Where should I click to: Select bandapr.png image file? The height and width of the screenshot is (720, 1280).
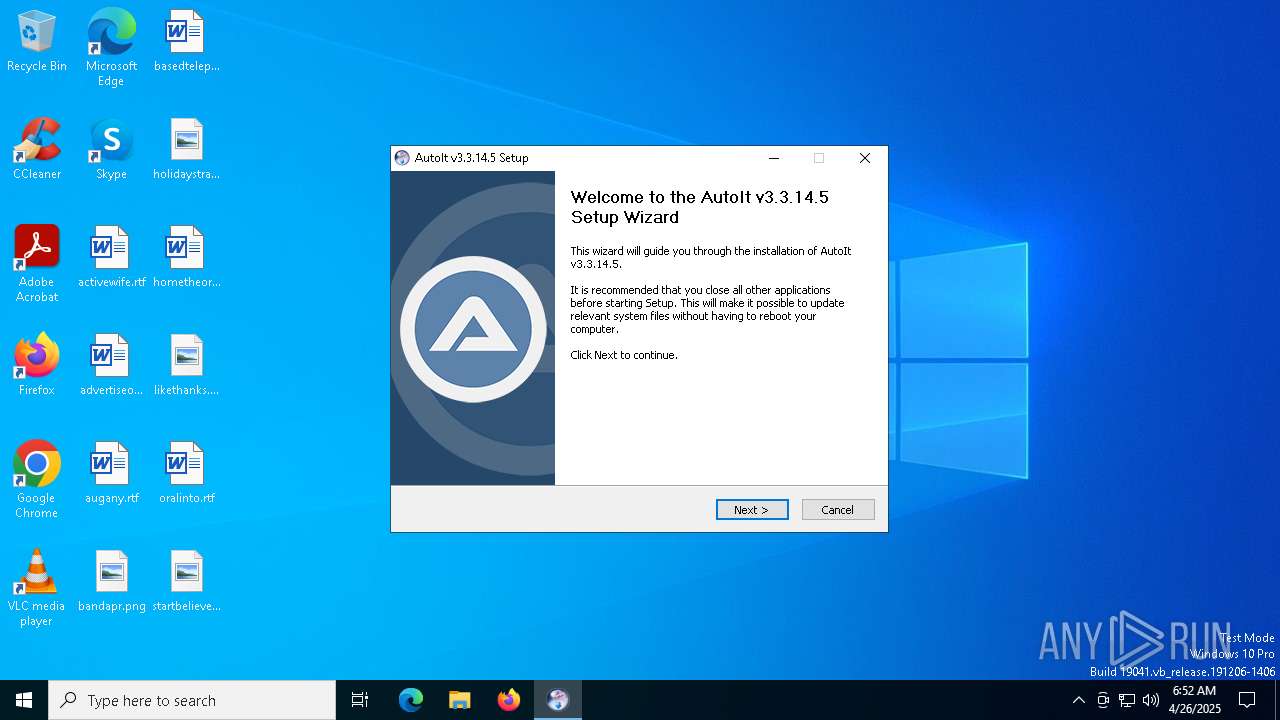pos(111,581)
